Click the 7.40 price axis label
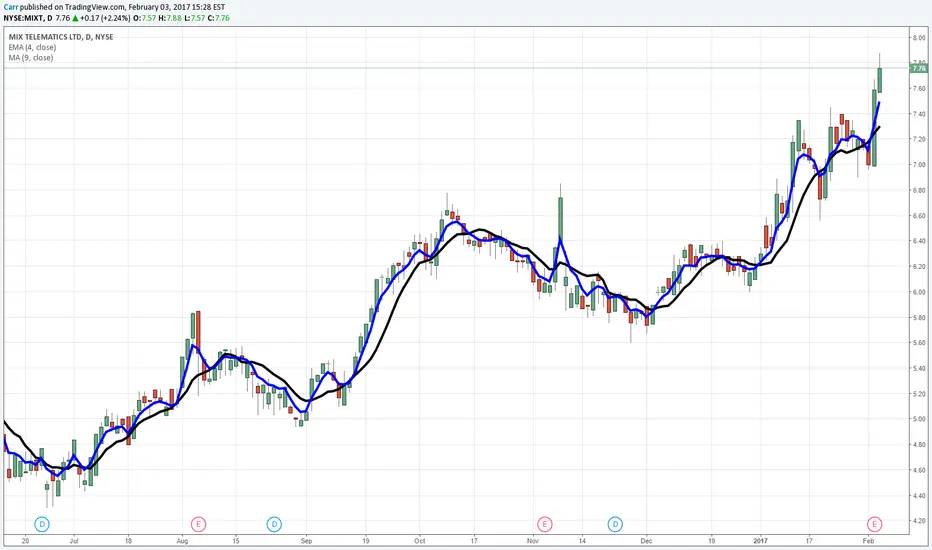This screenshot has width=932, height=550. (x=919, y=114)
